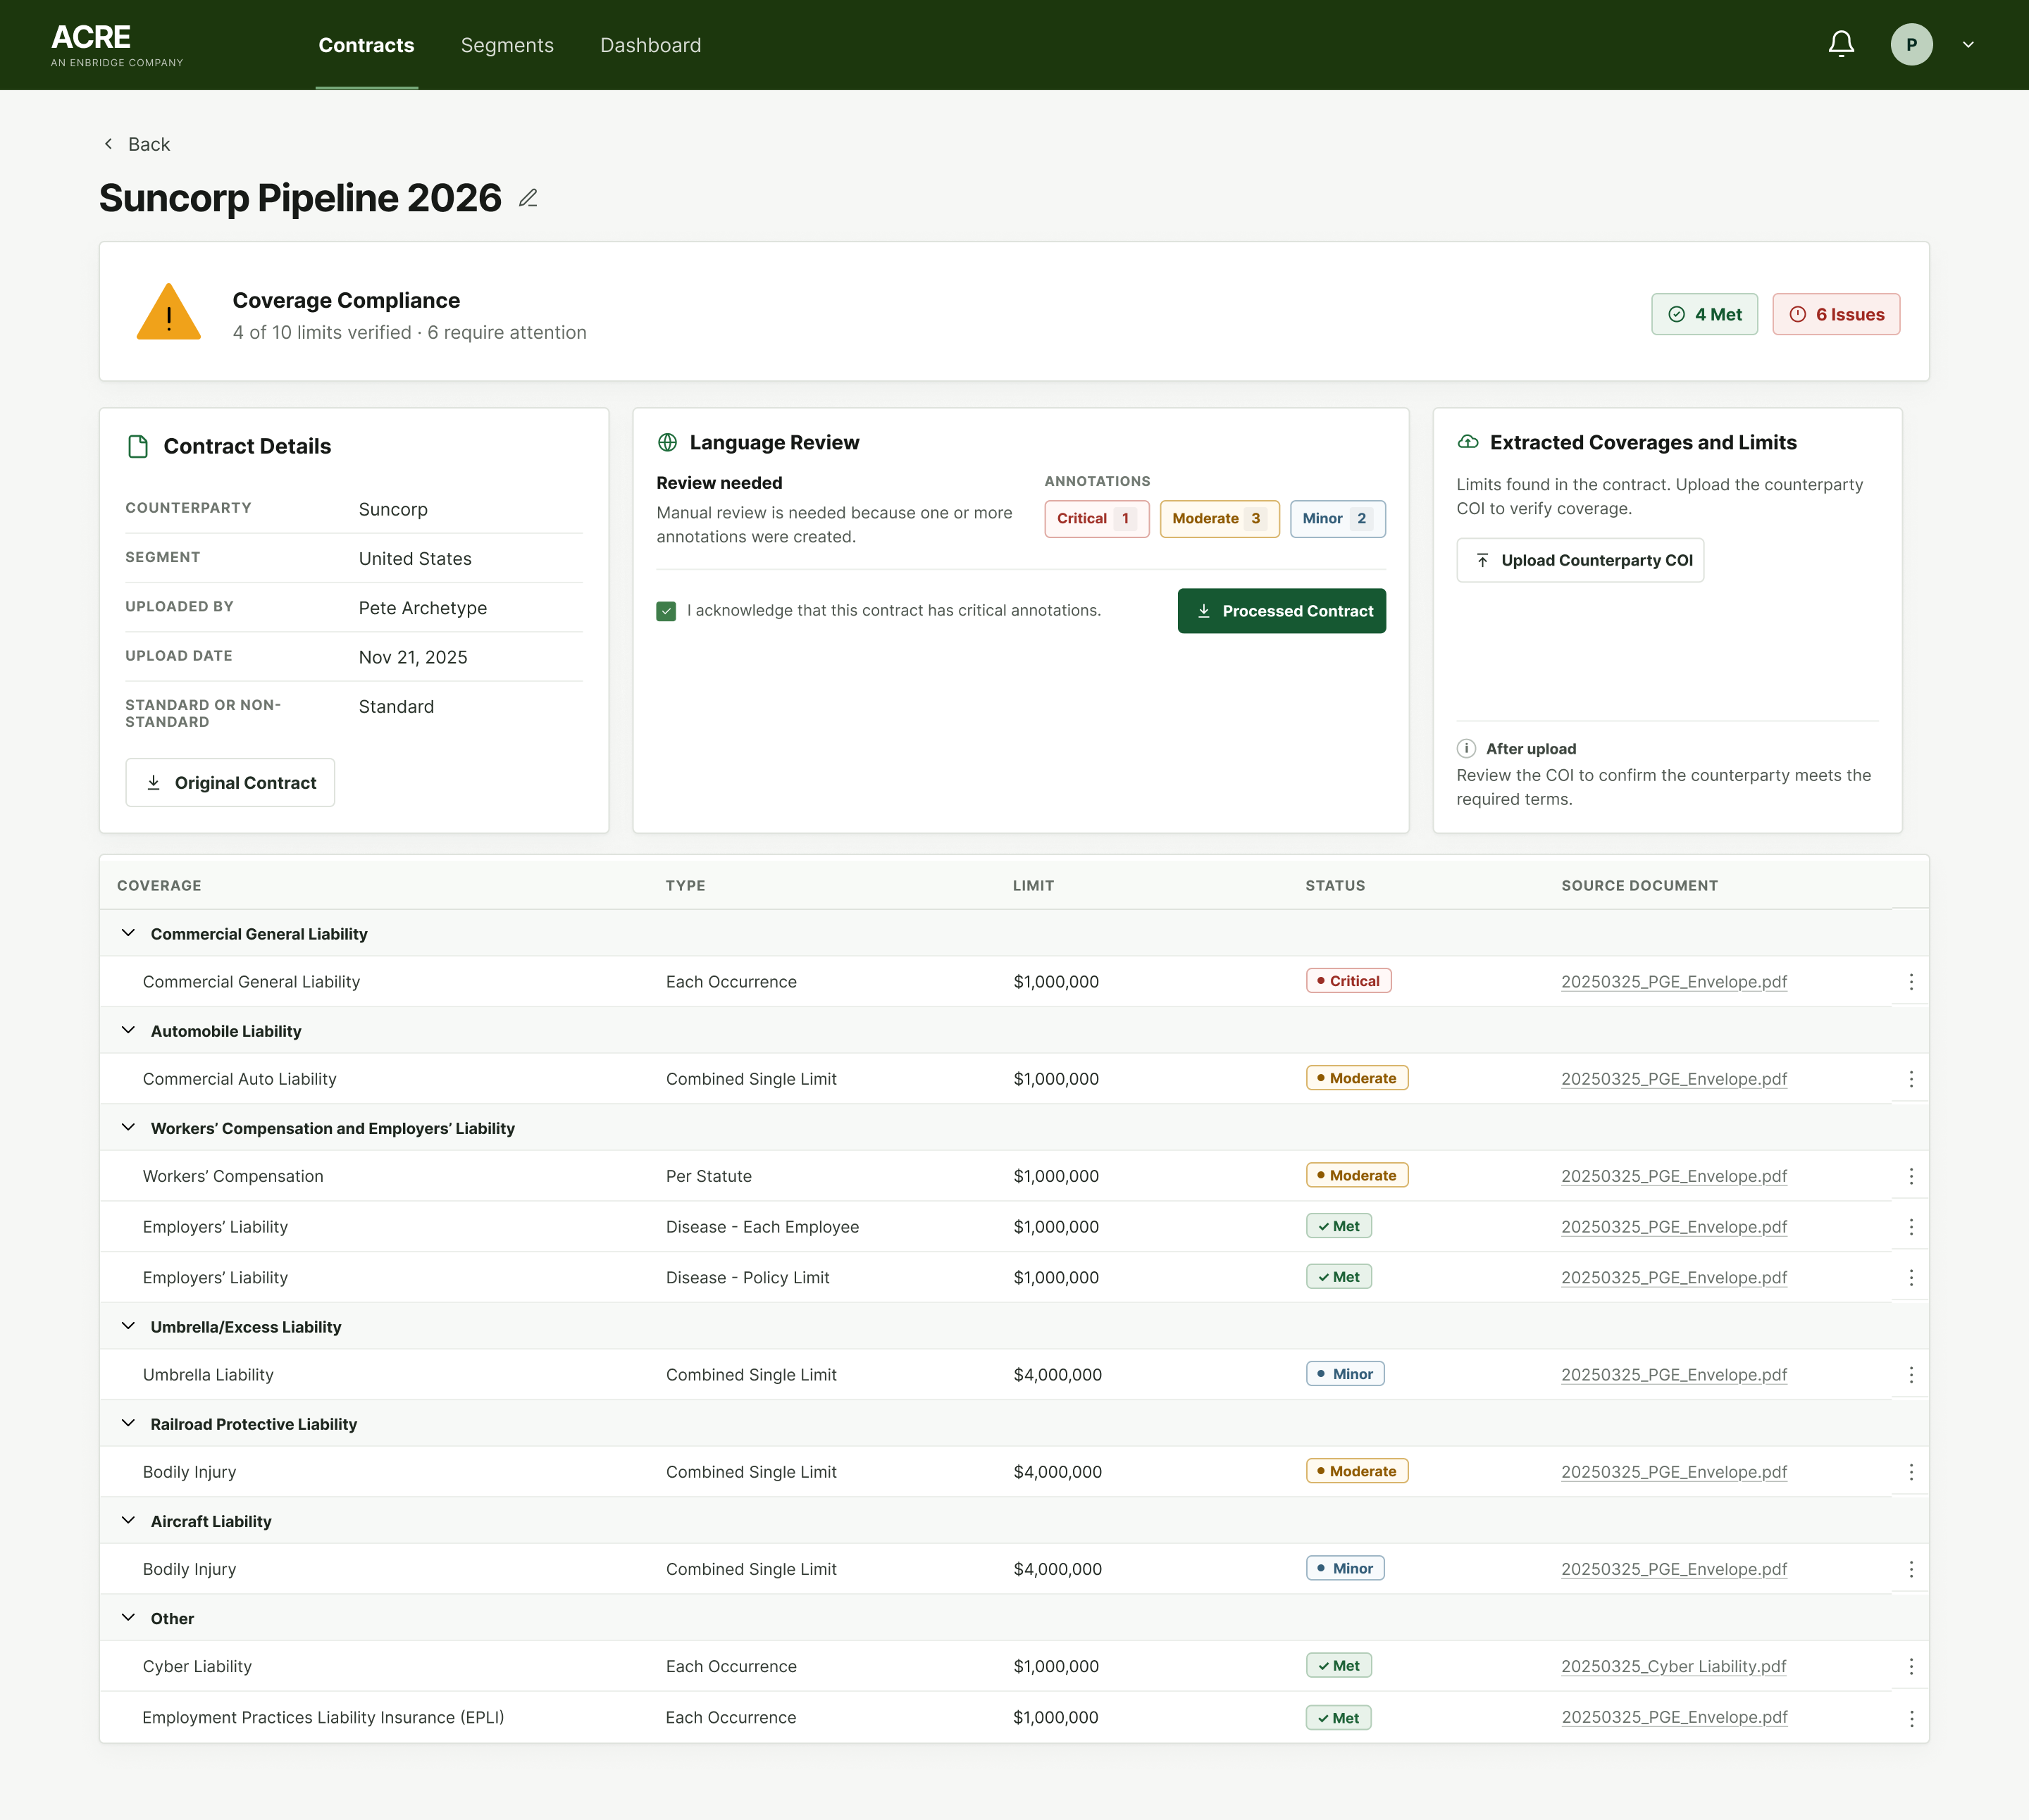The width and height of the screenshot is (2029, 1820).
Task: Edit the contract title pencil icon
Action: [528, 198]
